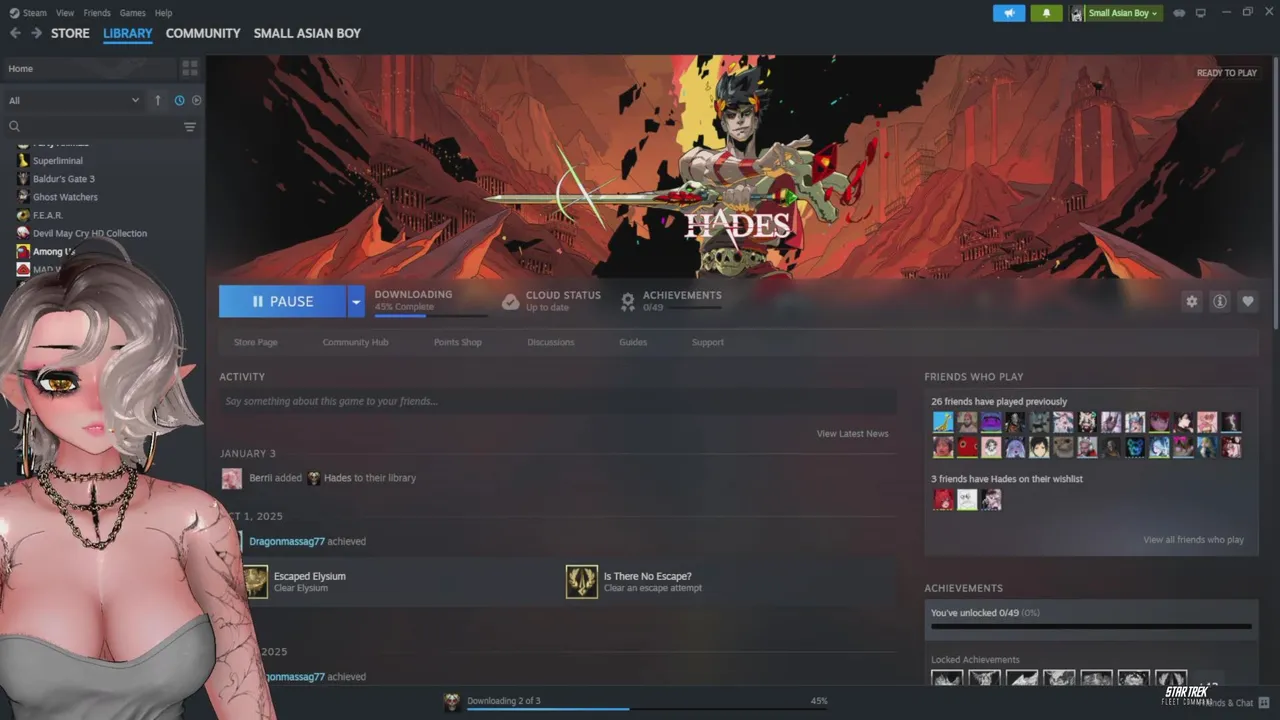The image size is (1280, 720).
Task: Open the Steam menu
Action: (35, 13)
